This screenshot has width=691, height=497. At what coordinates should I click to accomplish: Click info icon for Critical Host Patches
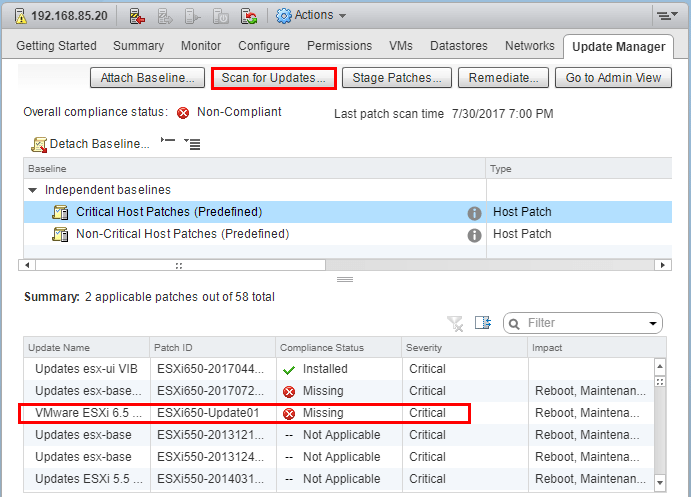click(474, 213)
